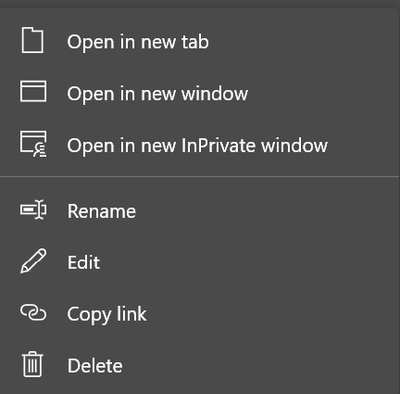This screenshot has height=394, width=400.
Task: Click the trash can icon beside Delete
Action: [32, 364]
